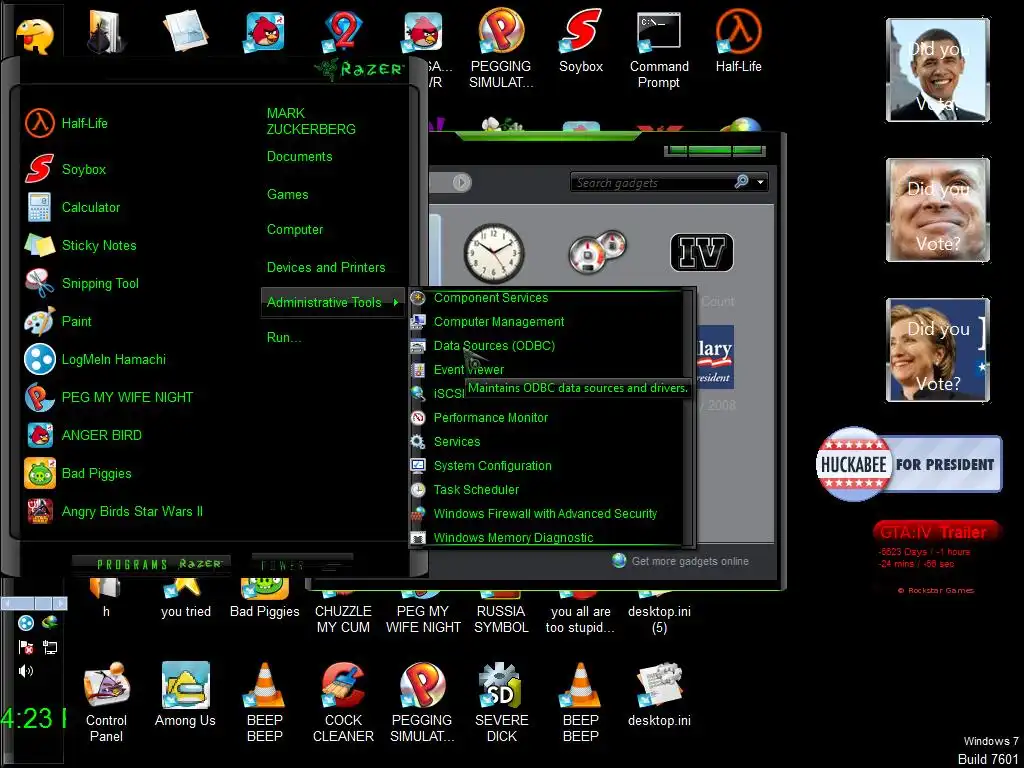The image size is (1024, 768).
Task: Open the Control Panel desktop icon
Action: coord(106,703)
